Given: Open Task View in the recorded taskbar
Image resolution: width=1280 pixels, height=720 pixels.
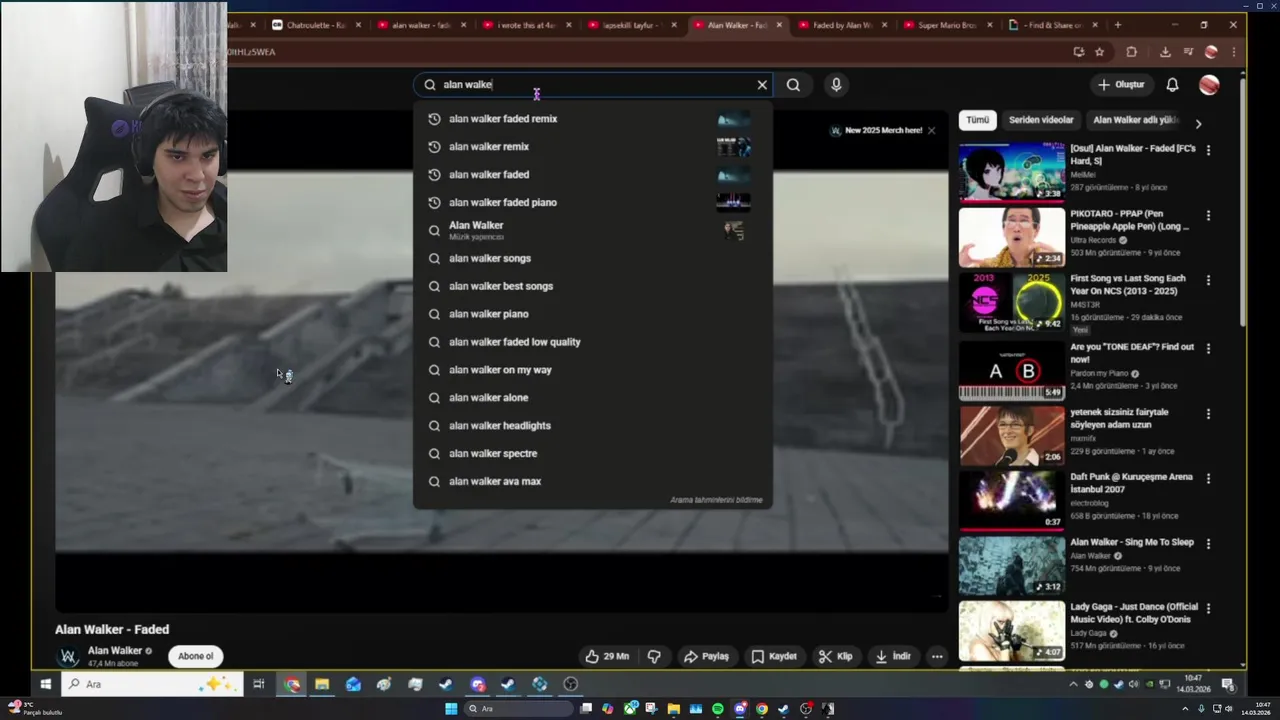Looking at the screenshot, I should coord(258,684).
